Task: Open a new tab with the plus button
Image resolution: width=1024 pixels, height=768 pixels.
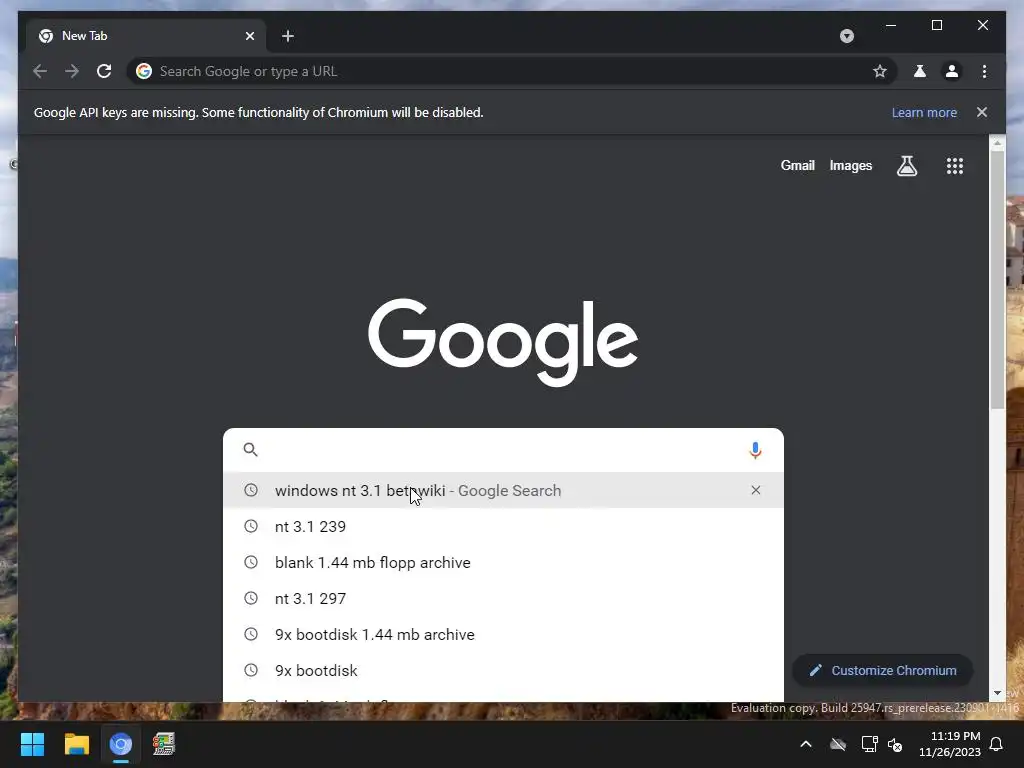Action: 288,36
